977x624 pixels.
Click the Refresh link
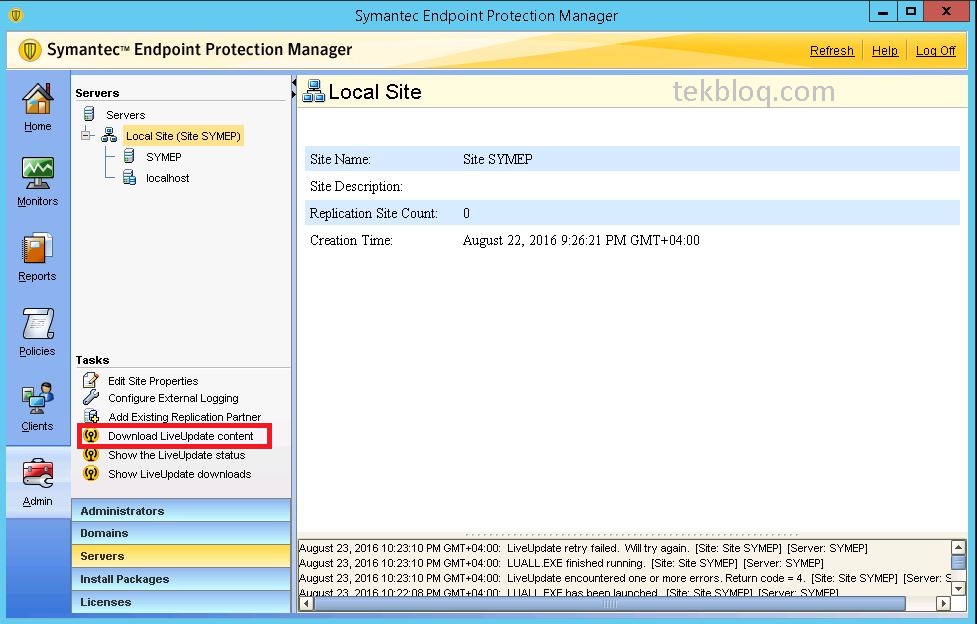click(831, 50)
